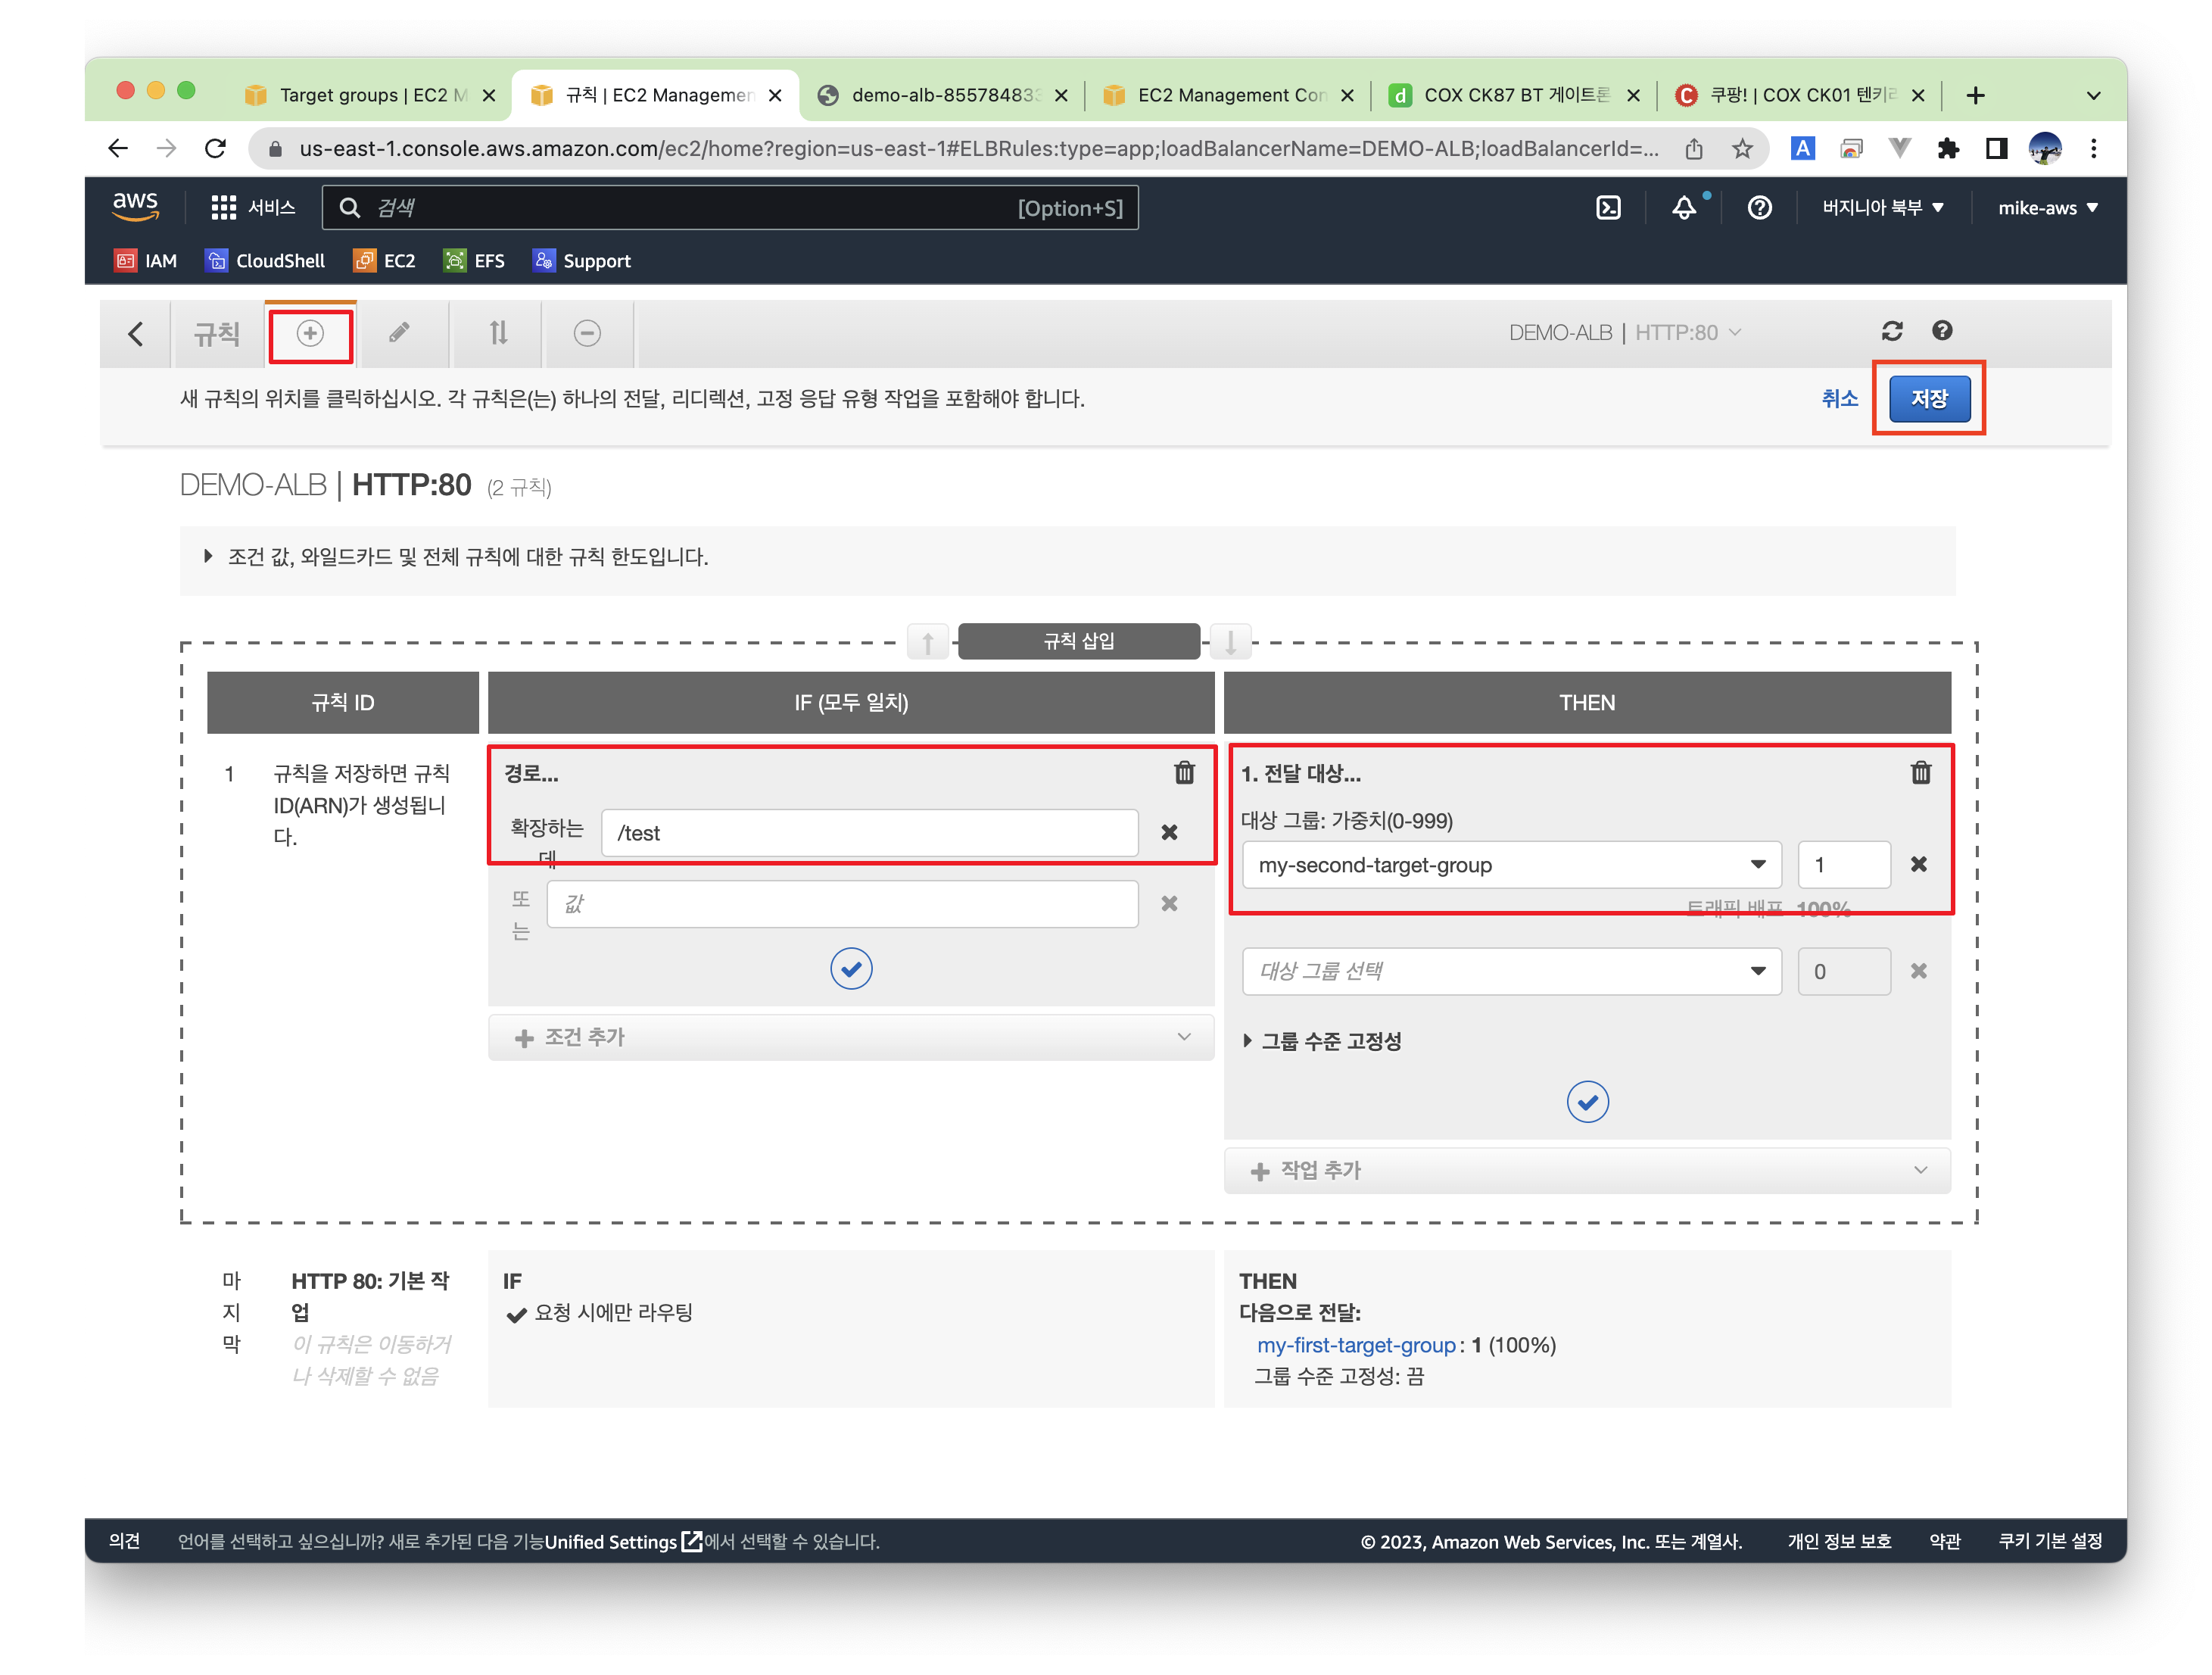This screenshot has width=2212, height=1675.
Task: Open my-first-target-group link
Action: (x=1356, y=1345)
